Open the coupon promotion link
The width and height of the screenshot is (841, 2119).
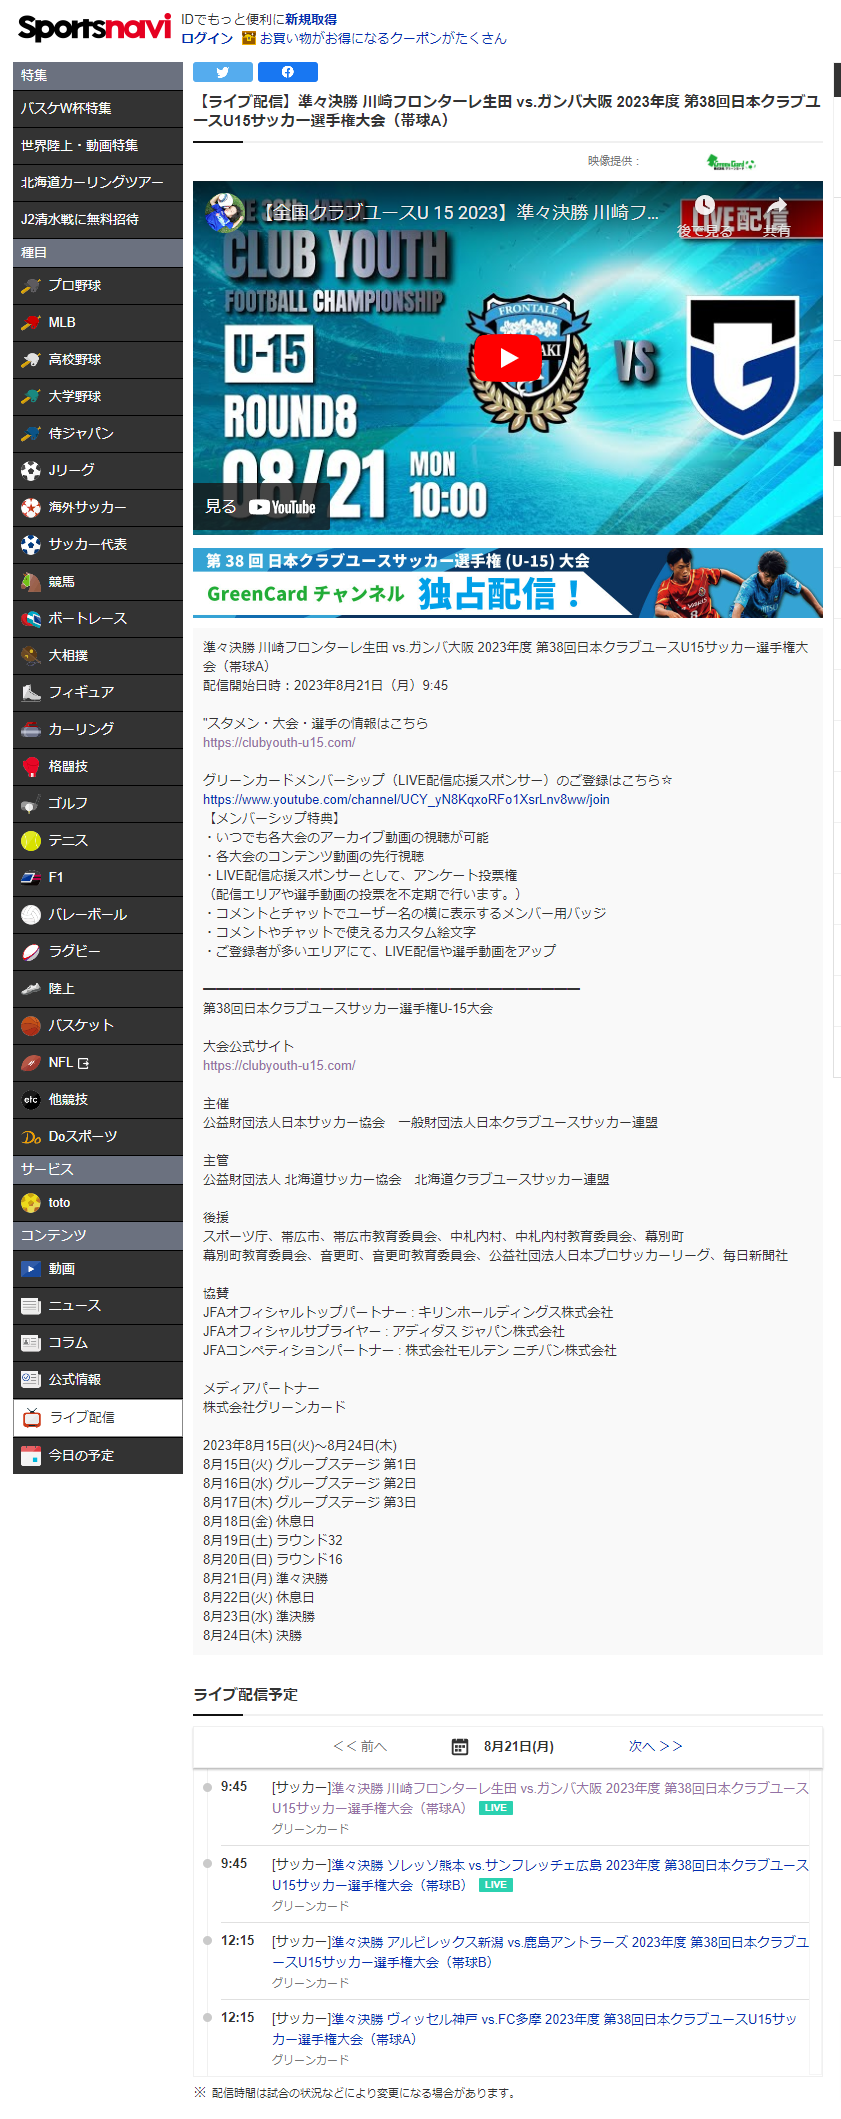coord(383,38)
